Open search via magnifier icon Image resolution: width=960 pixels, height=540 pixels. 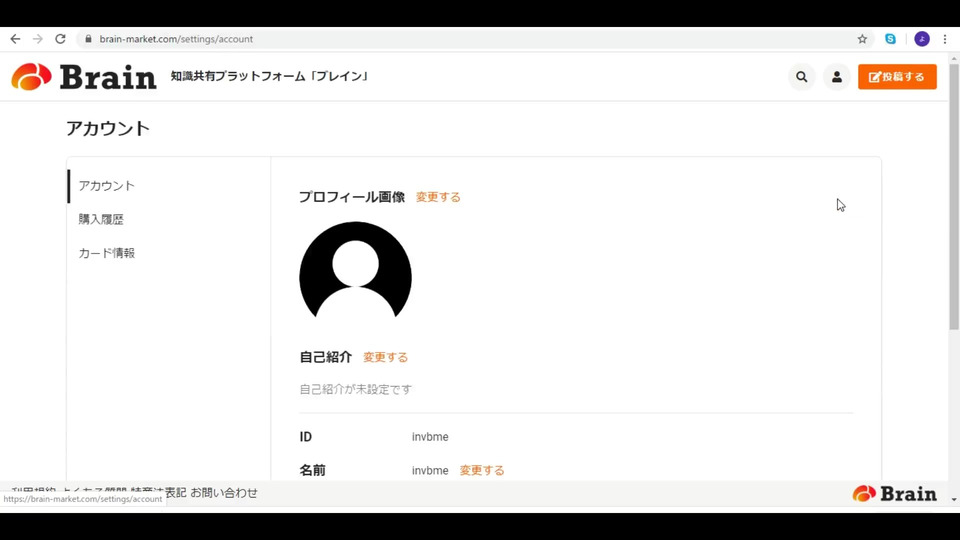pyautogui.click(x=801, y=77)
